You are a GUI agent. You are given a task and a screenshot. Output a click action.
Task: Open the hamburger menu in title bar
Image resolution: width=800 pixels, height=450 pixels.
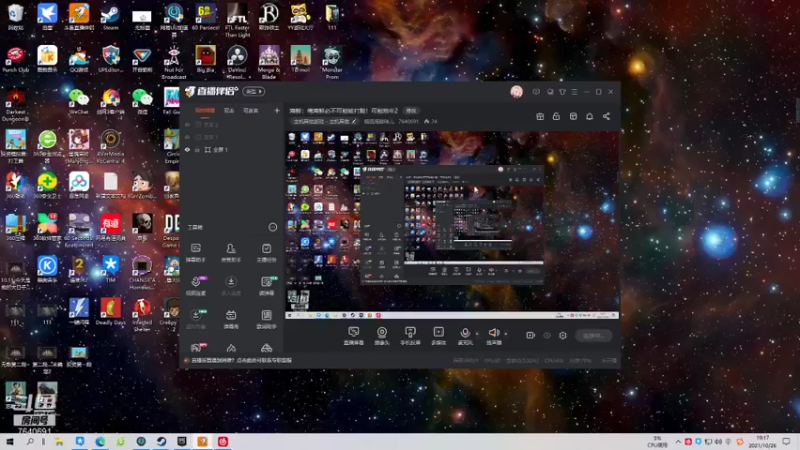click(x=574, y=92)
